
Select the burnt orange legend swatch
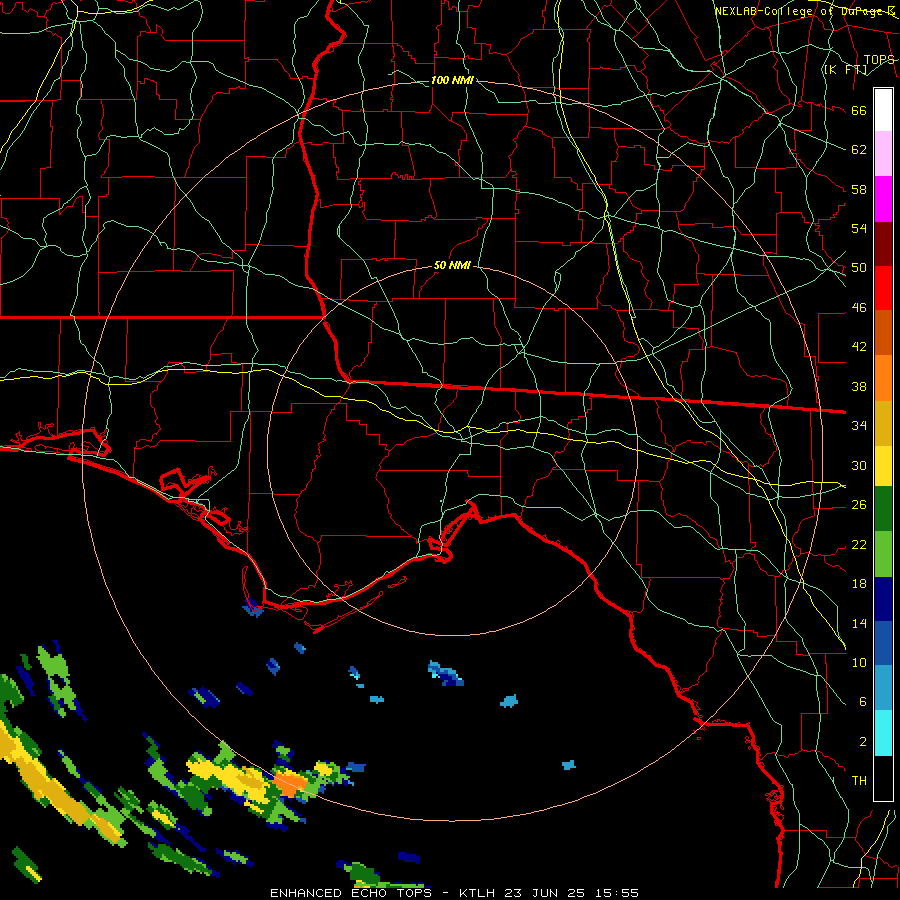[x=883, y=332]
